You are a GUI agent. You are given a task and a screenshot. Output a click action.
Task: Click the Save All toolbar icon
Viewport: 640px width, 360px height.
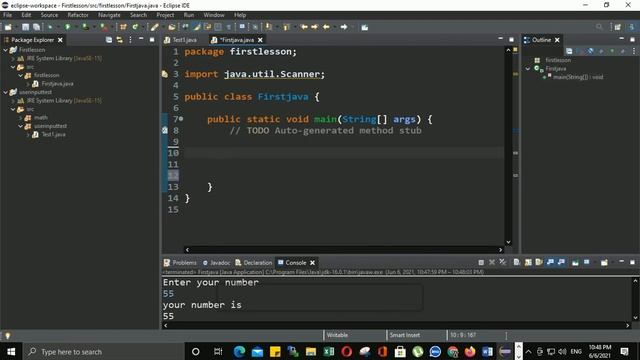tap(36, 27)
